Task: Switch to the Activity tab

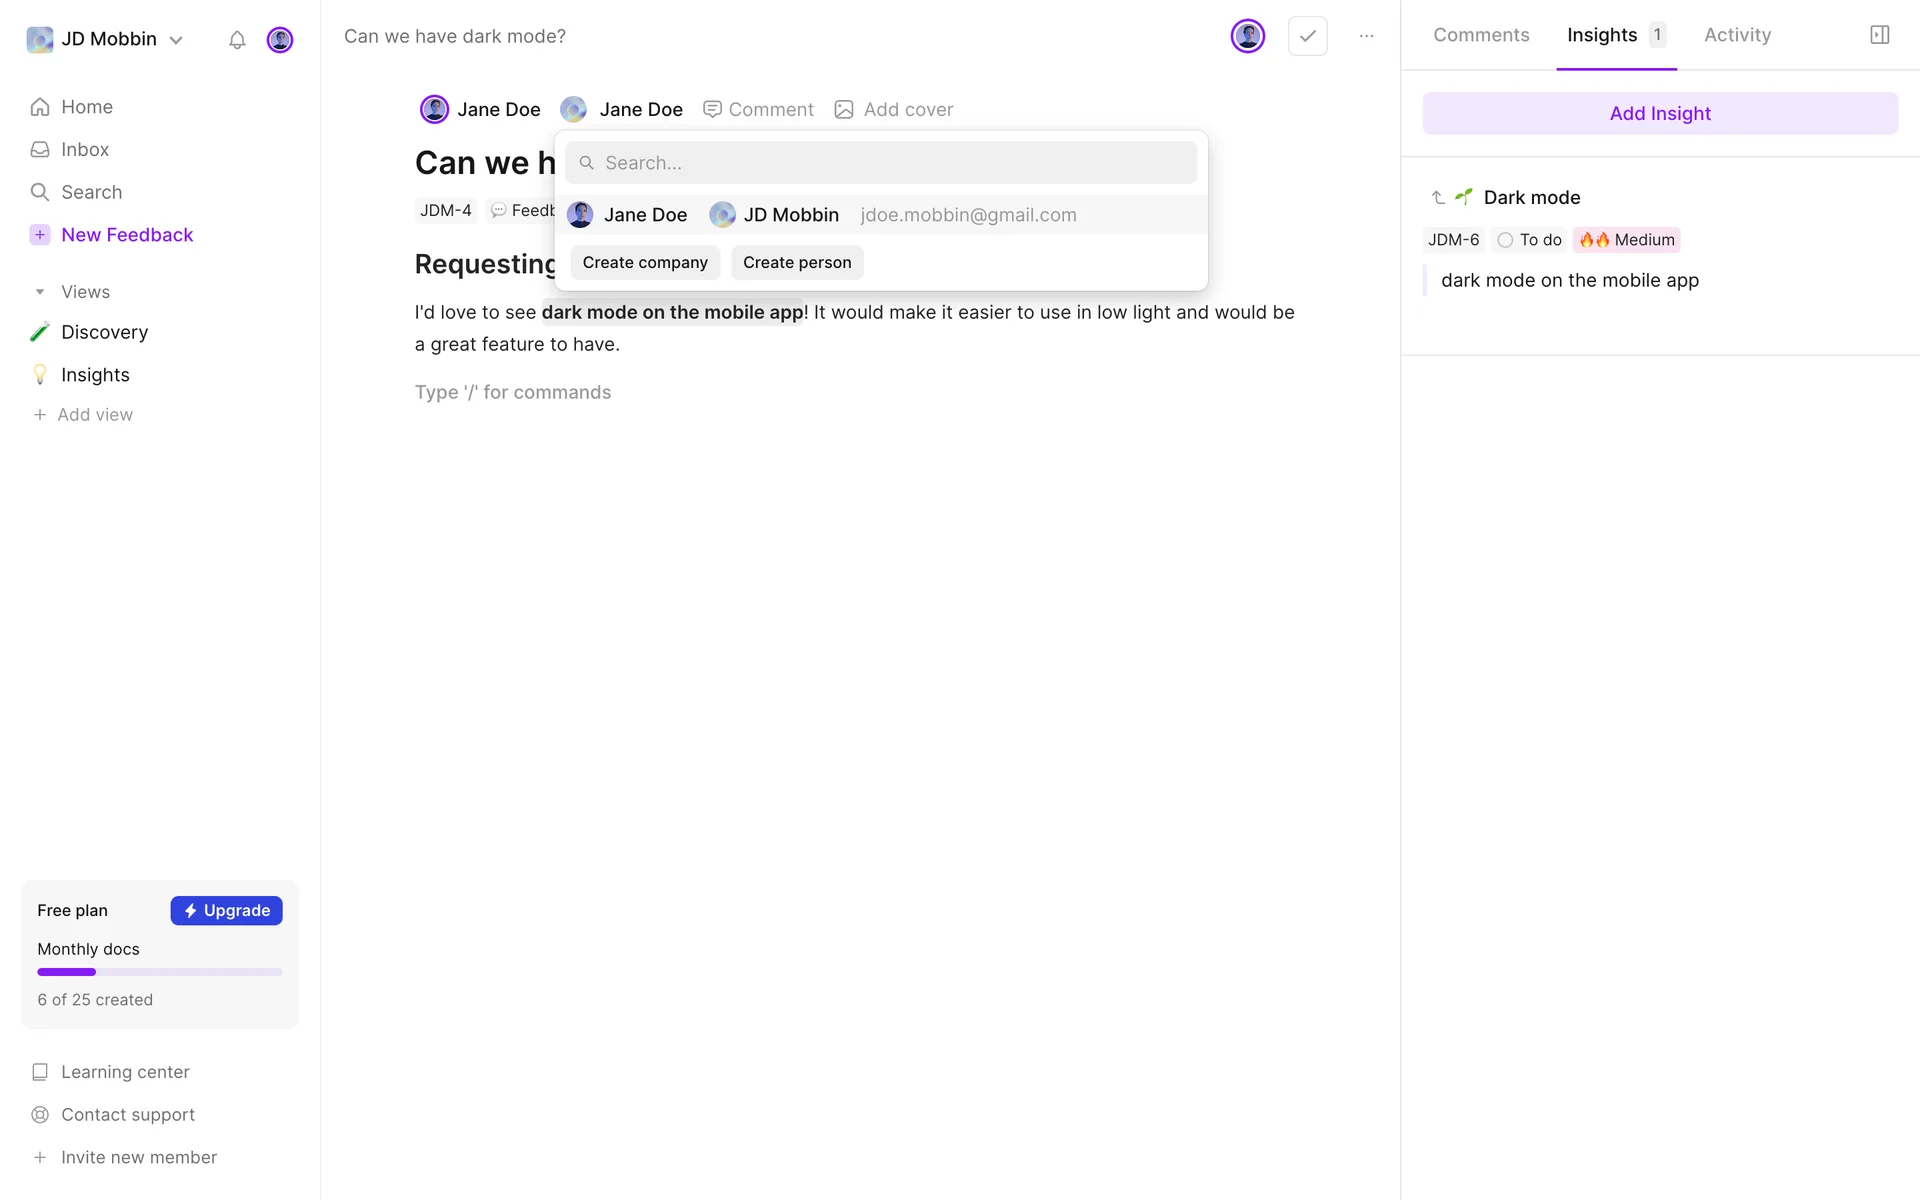Action: (x=1737, y=35)
